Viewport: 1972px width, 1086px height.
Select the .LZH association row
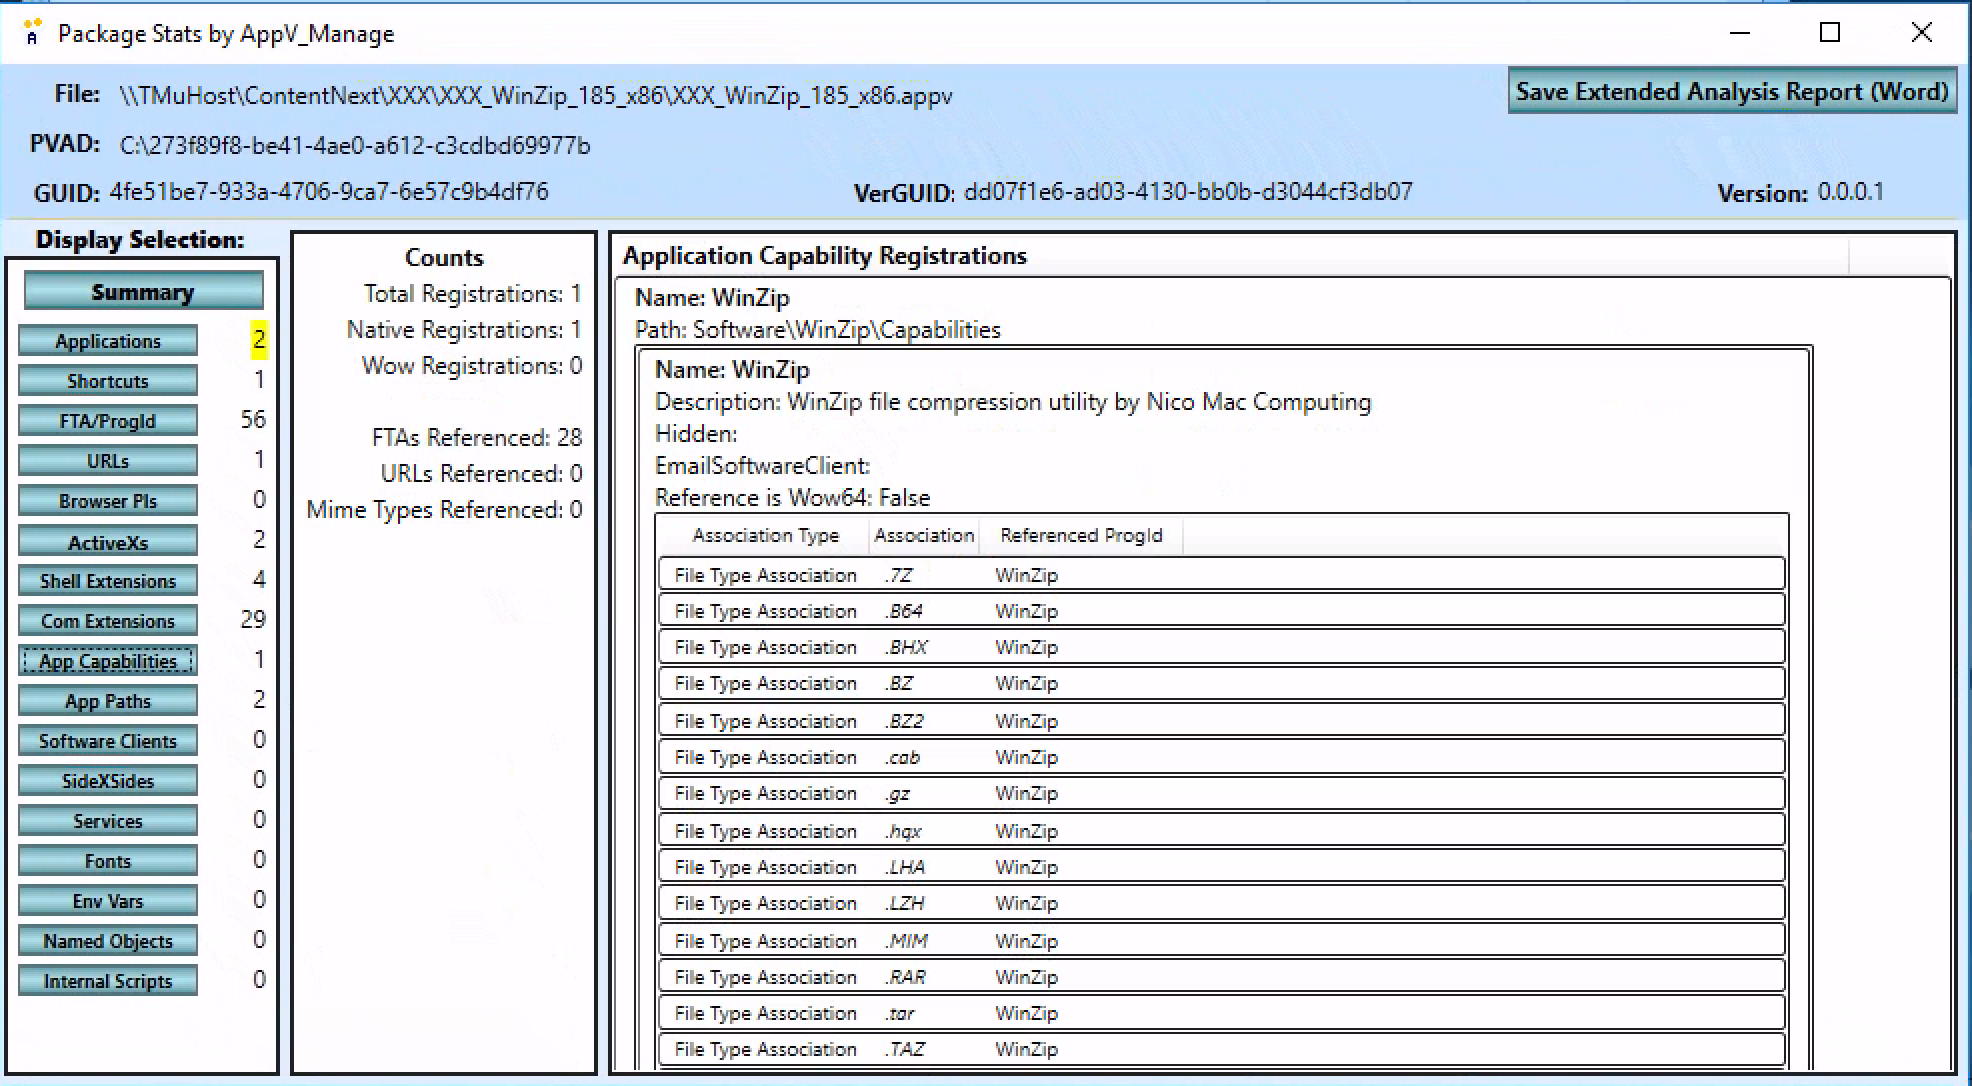tap(1222, 903)
